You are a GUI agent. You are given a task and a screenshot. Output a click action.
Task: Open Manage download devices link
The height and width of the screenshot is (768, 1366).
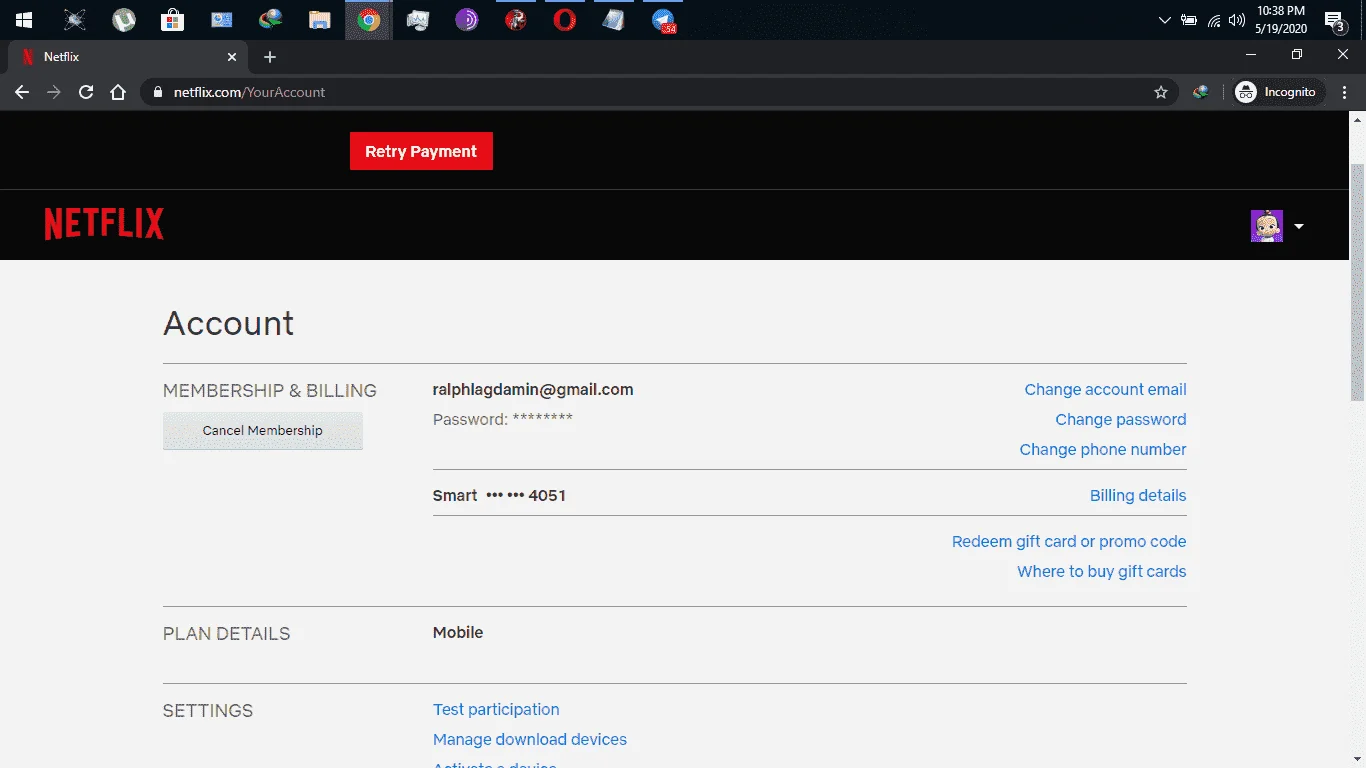pyautogui.click(x=530, y=740)
